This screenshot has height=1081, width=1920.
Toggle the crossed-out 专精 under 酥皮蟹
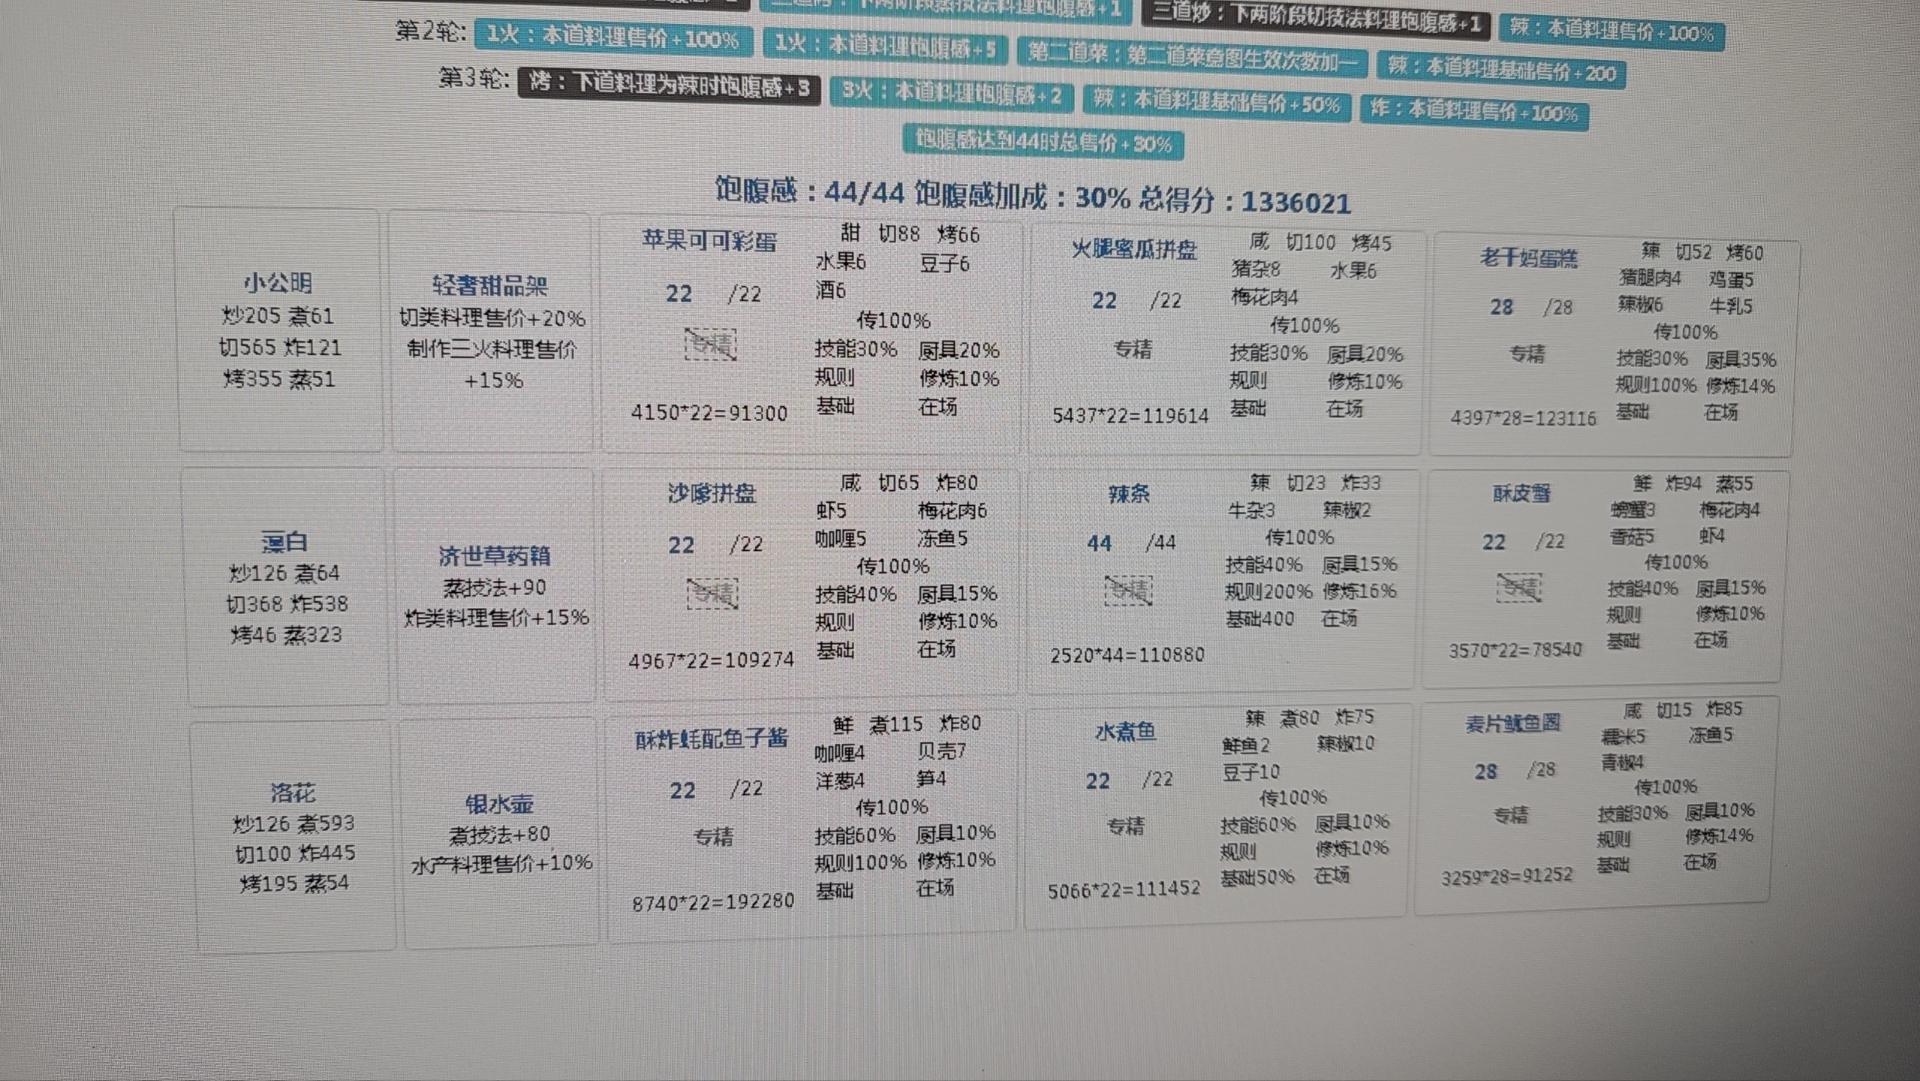1519,588
